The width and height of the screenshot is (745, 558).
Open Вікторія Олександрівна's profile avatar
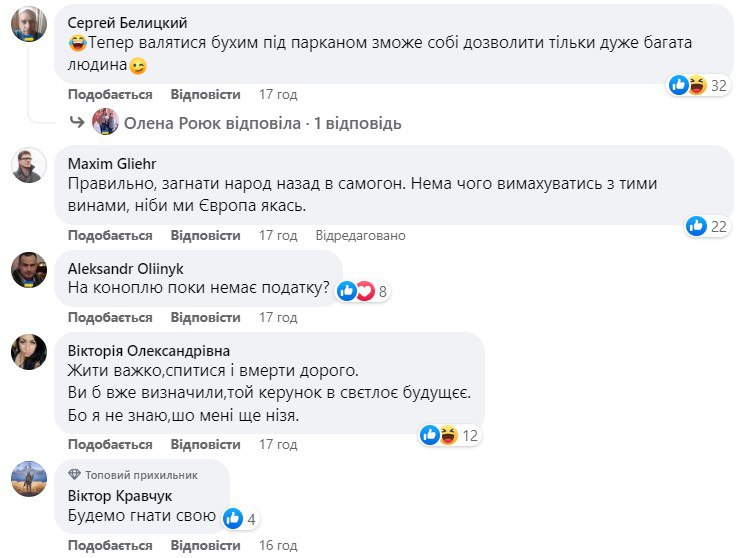pyautogui.click(x=27, y=353)
